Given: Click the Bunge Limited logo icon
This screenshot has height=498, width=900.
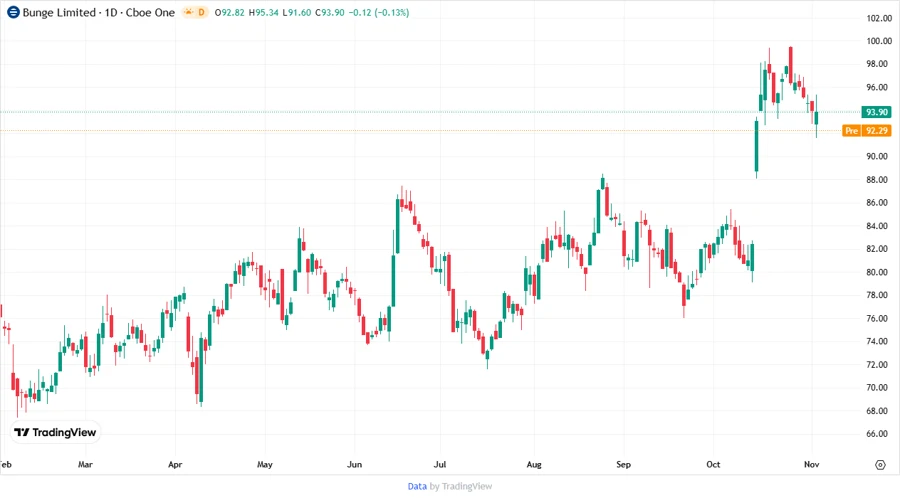Looking at the screenshot, I should click(13, 12).
